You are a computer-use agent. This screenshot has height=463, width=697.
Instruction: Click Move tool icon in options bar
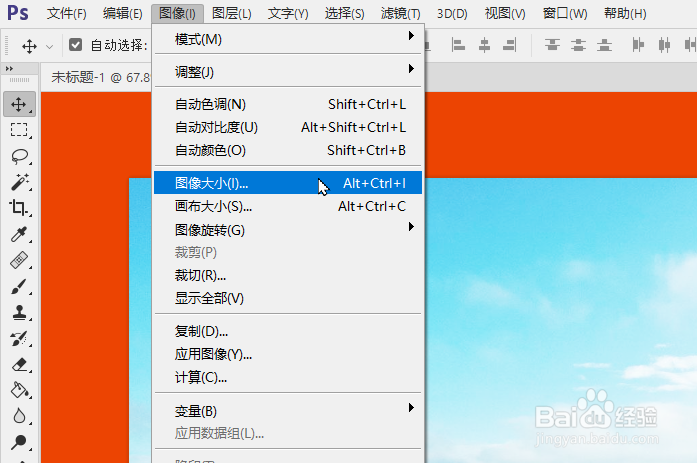click(29, 46)
